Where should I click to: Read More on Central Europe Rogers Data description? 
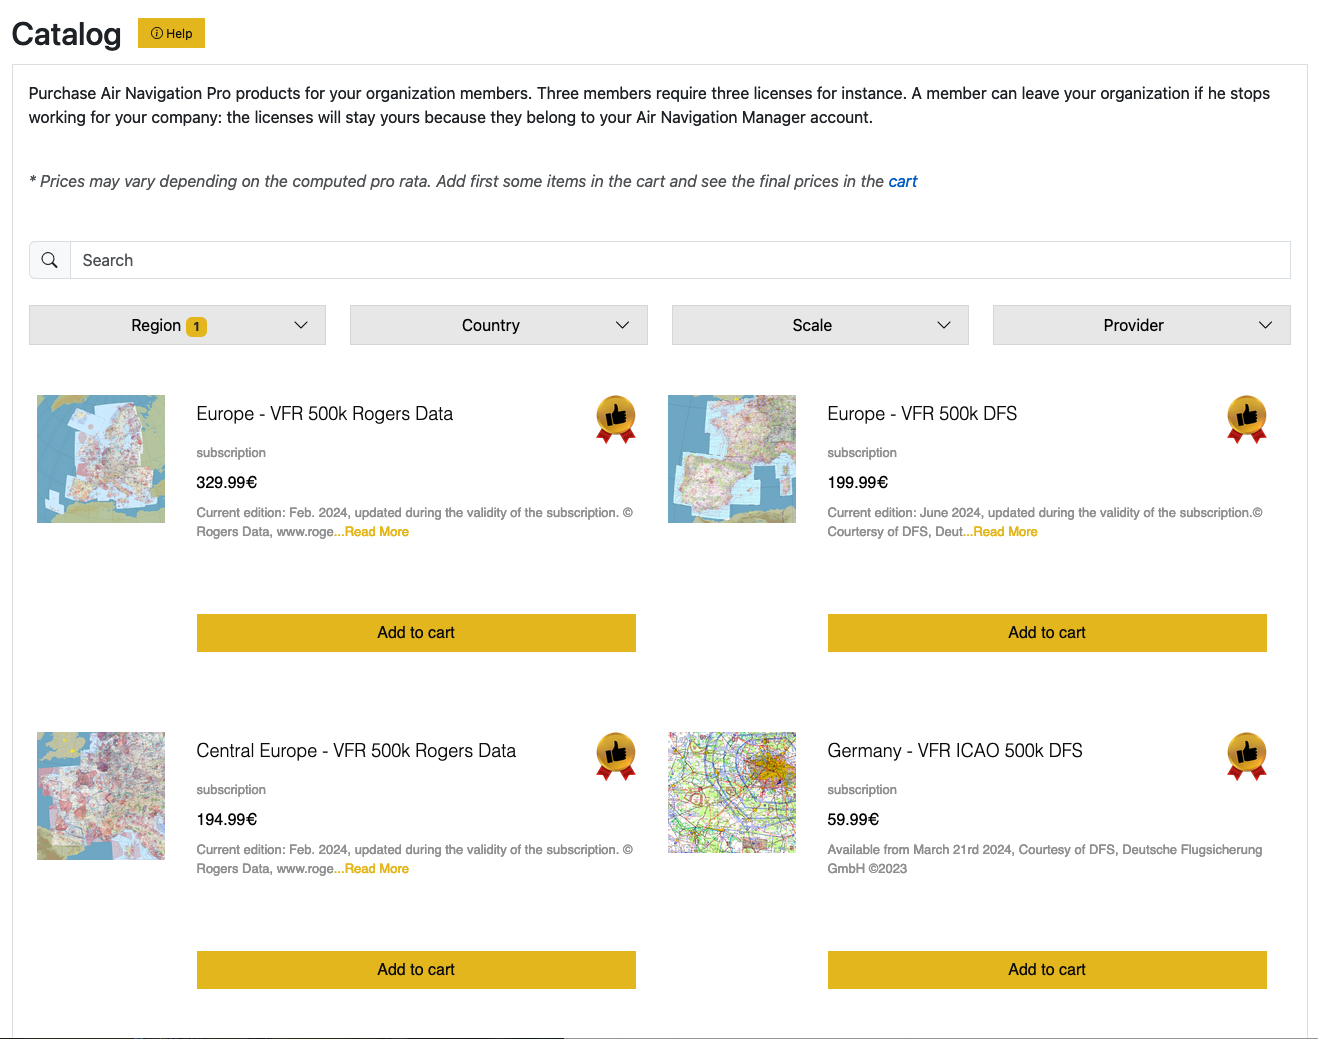[x=376, y=869]
